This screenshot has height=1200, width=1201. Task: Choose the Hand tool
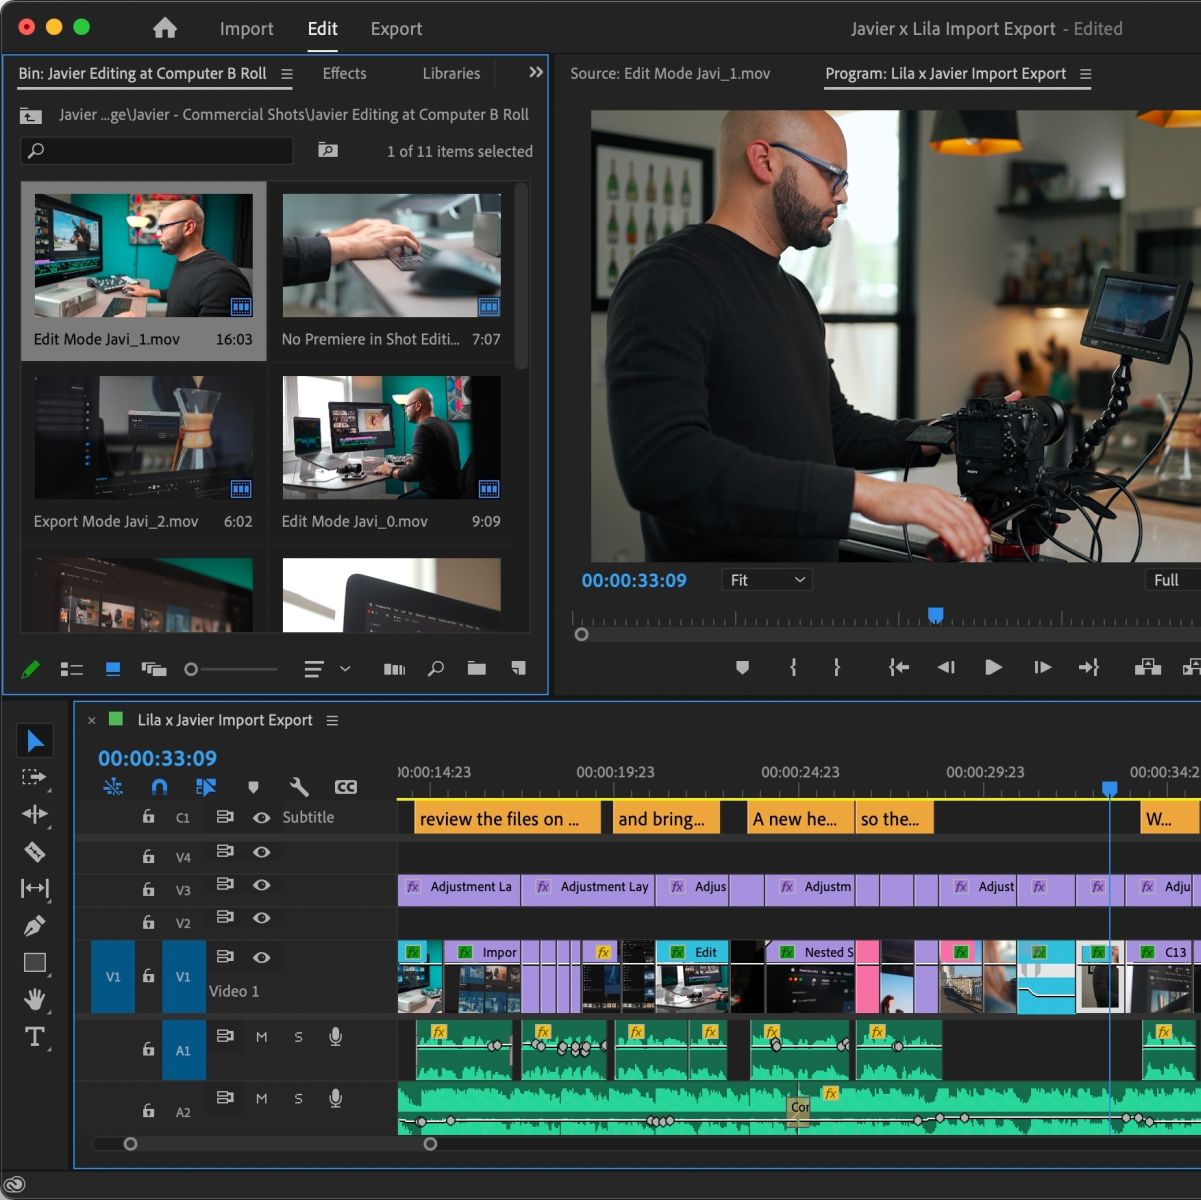coord(34,999)
